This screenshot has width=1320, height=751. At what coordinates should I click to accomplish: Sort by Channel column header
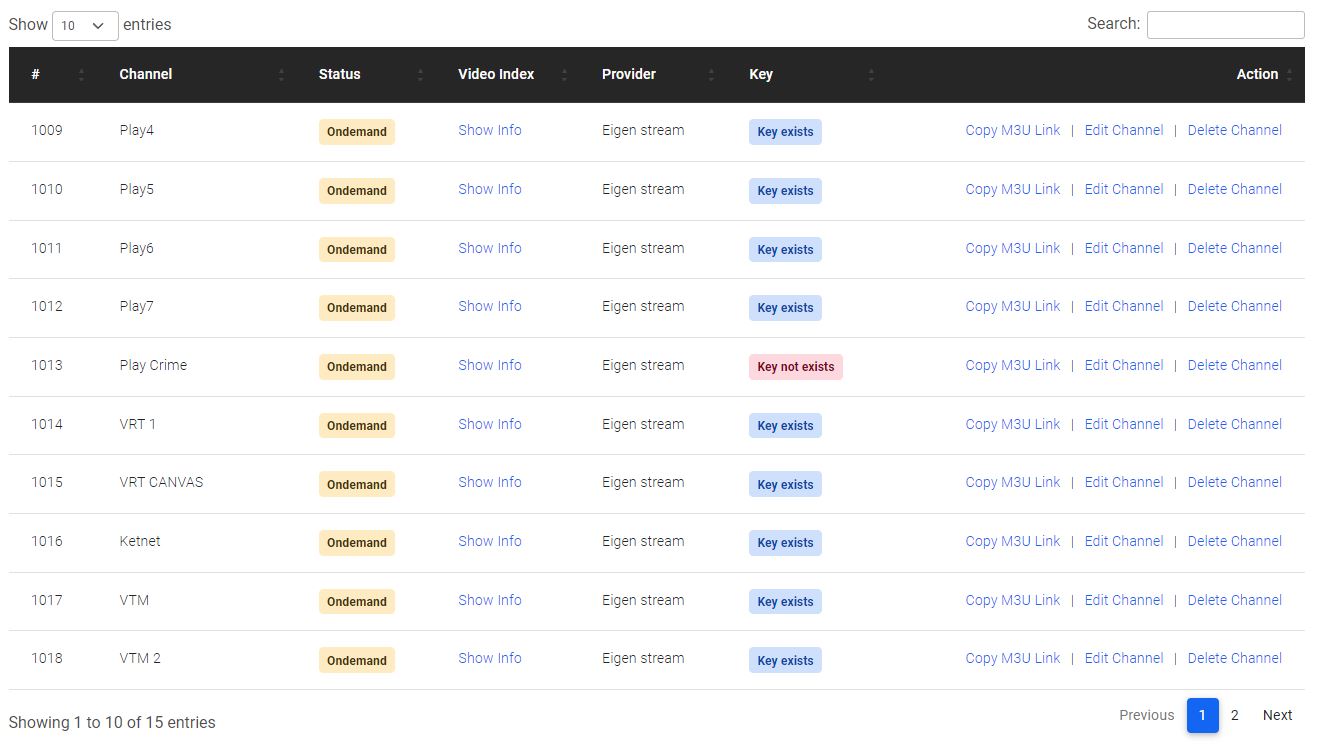[x=146, y=74]
